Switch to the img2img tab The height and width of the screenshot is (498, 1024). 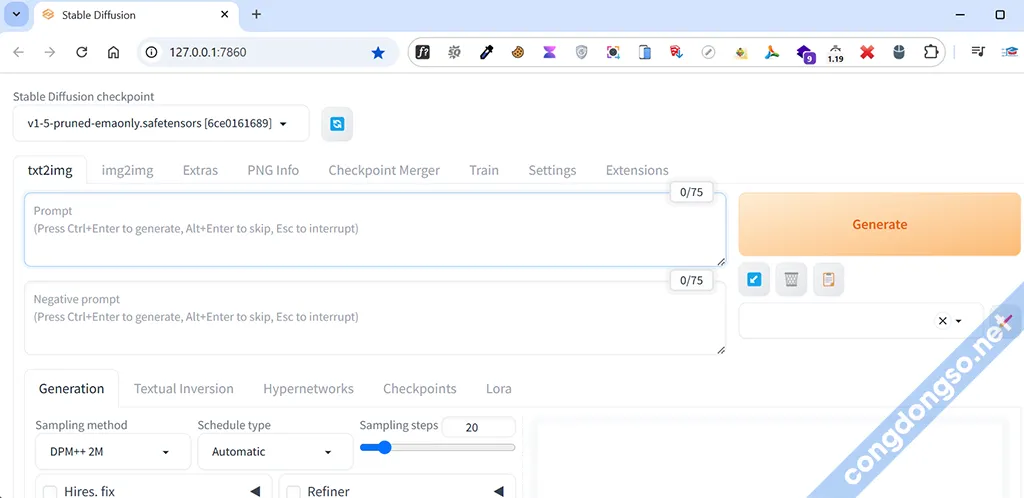[x=127, y=170]
